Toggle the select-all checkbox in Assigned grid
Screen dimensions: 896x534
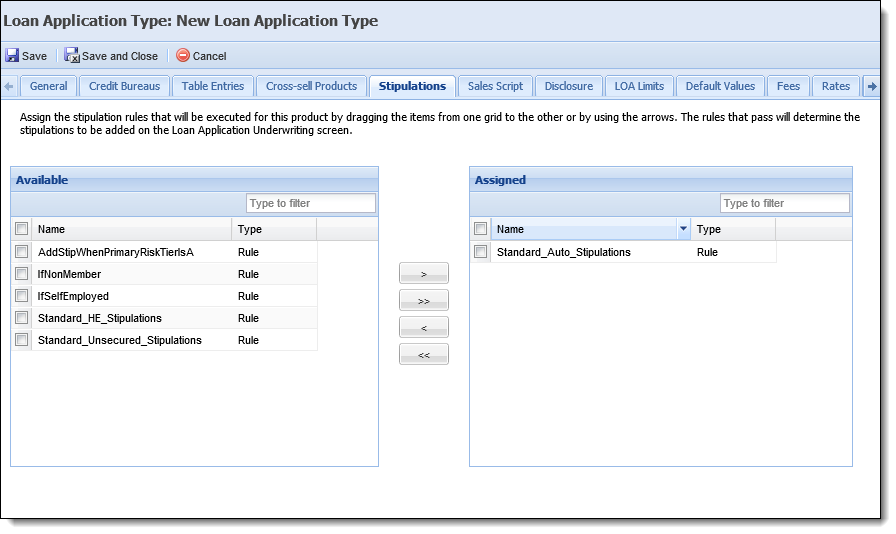[x=481, y=229]
